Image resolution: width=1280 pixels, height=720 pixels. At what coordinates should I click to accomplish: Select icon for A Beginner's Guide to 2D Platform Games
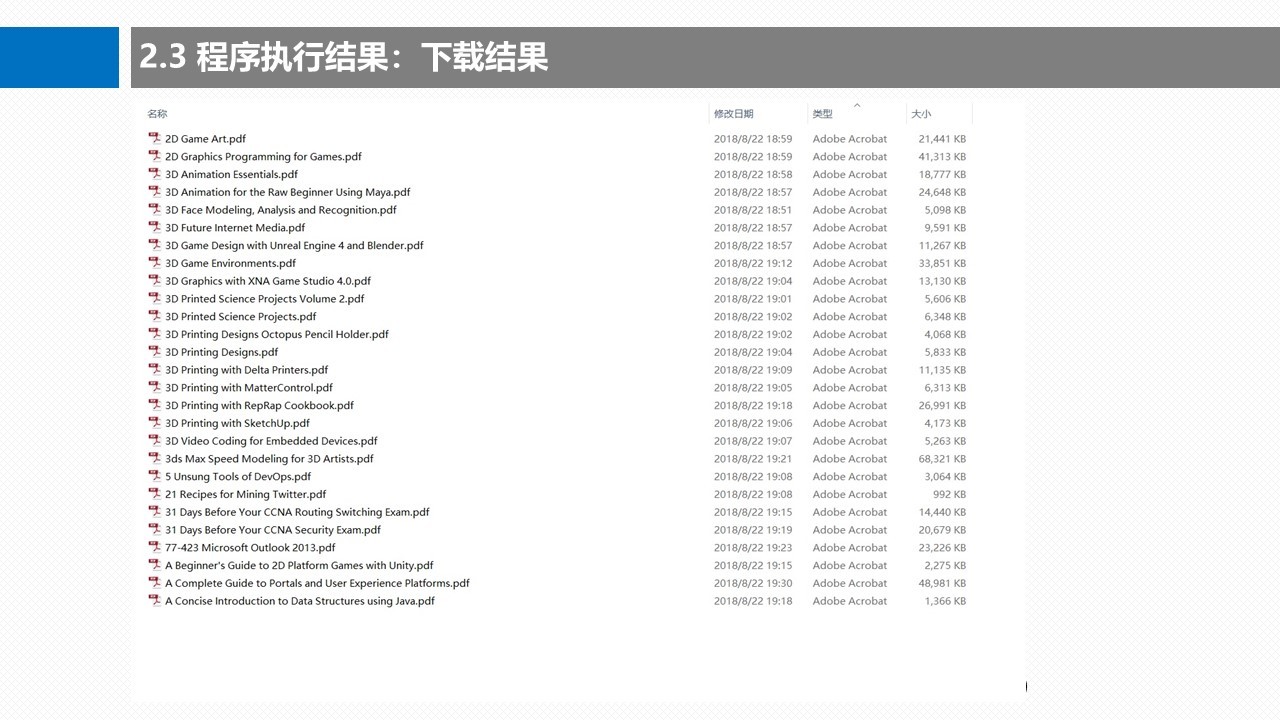point(155,565)
